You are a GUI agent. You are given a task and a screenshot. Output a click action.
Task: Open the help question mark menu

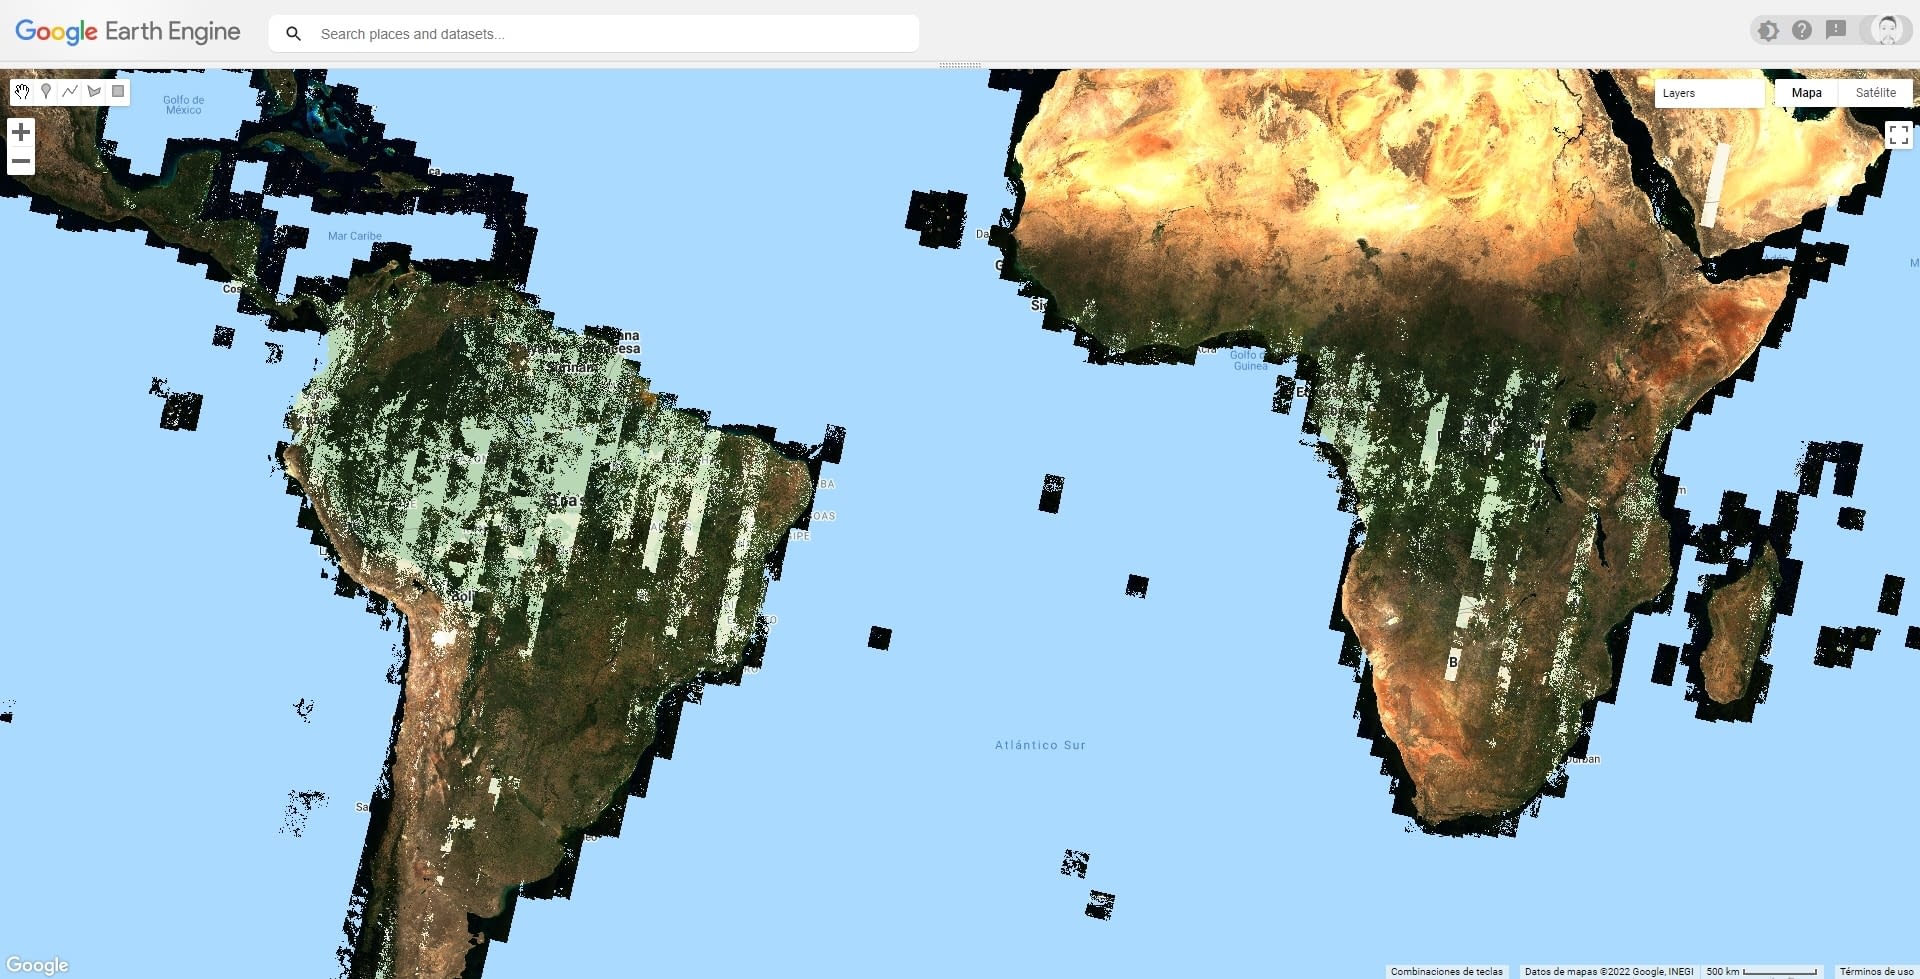point(1802,31)
